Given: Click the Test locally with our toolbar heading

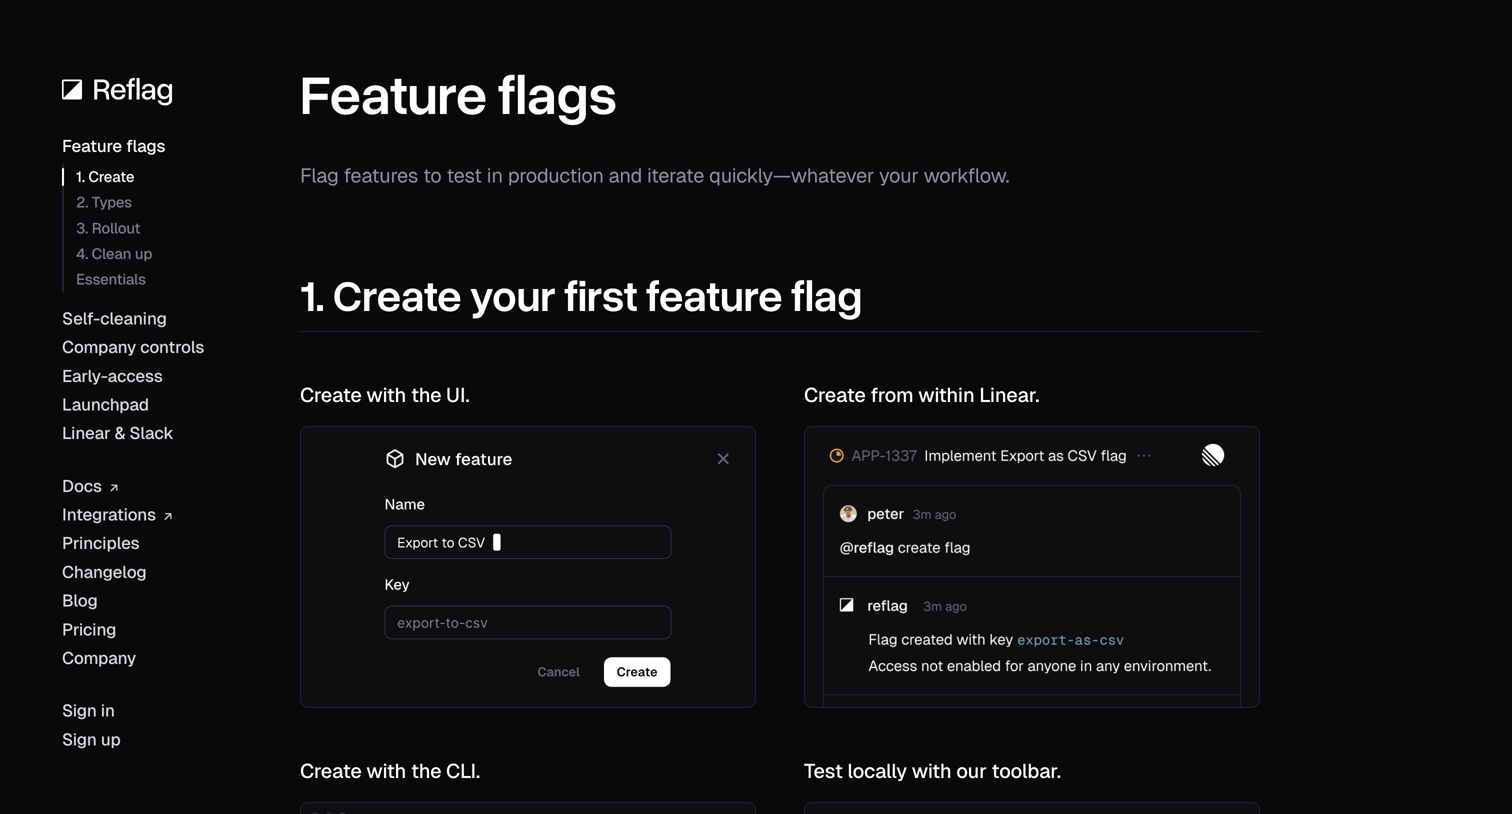Looking at the screenshot, I should 932,771.
